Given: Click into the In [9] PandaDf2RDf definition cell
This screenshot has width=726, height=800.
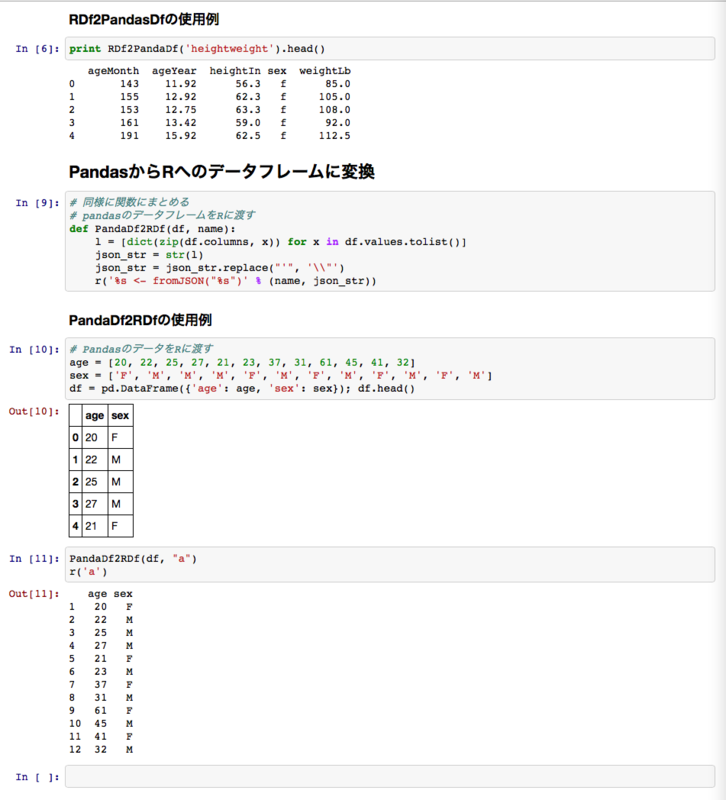Looking at the screenshot, I should [x=390, y=241].
